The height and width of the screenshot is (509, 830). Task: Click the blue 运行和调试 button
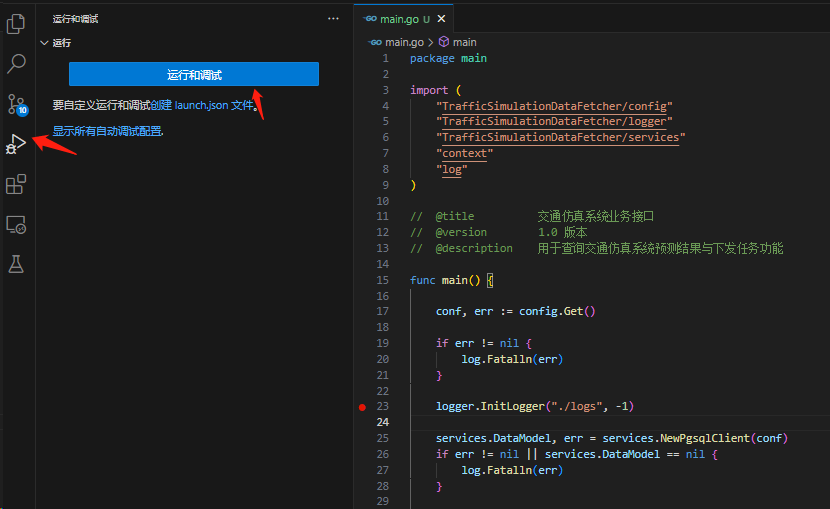coord(194,75)
